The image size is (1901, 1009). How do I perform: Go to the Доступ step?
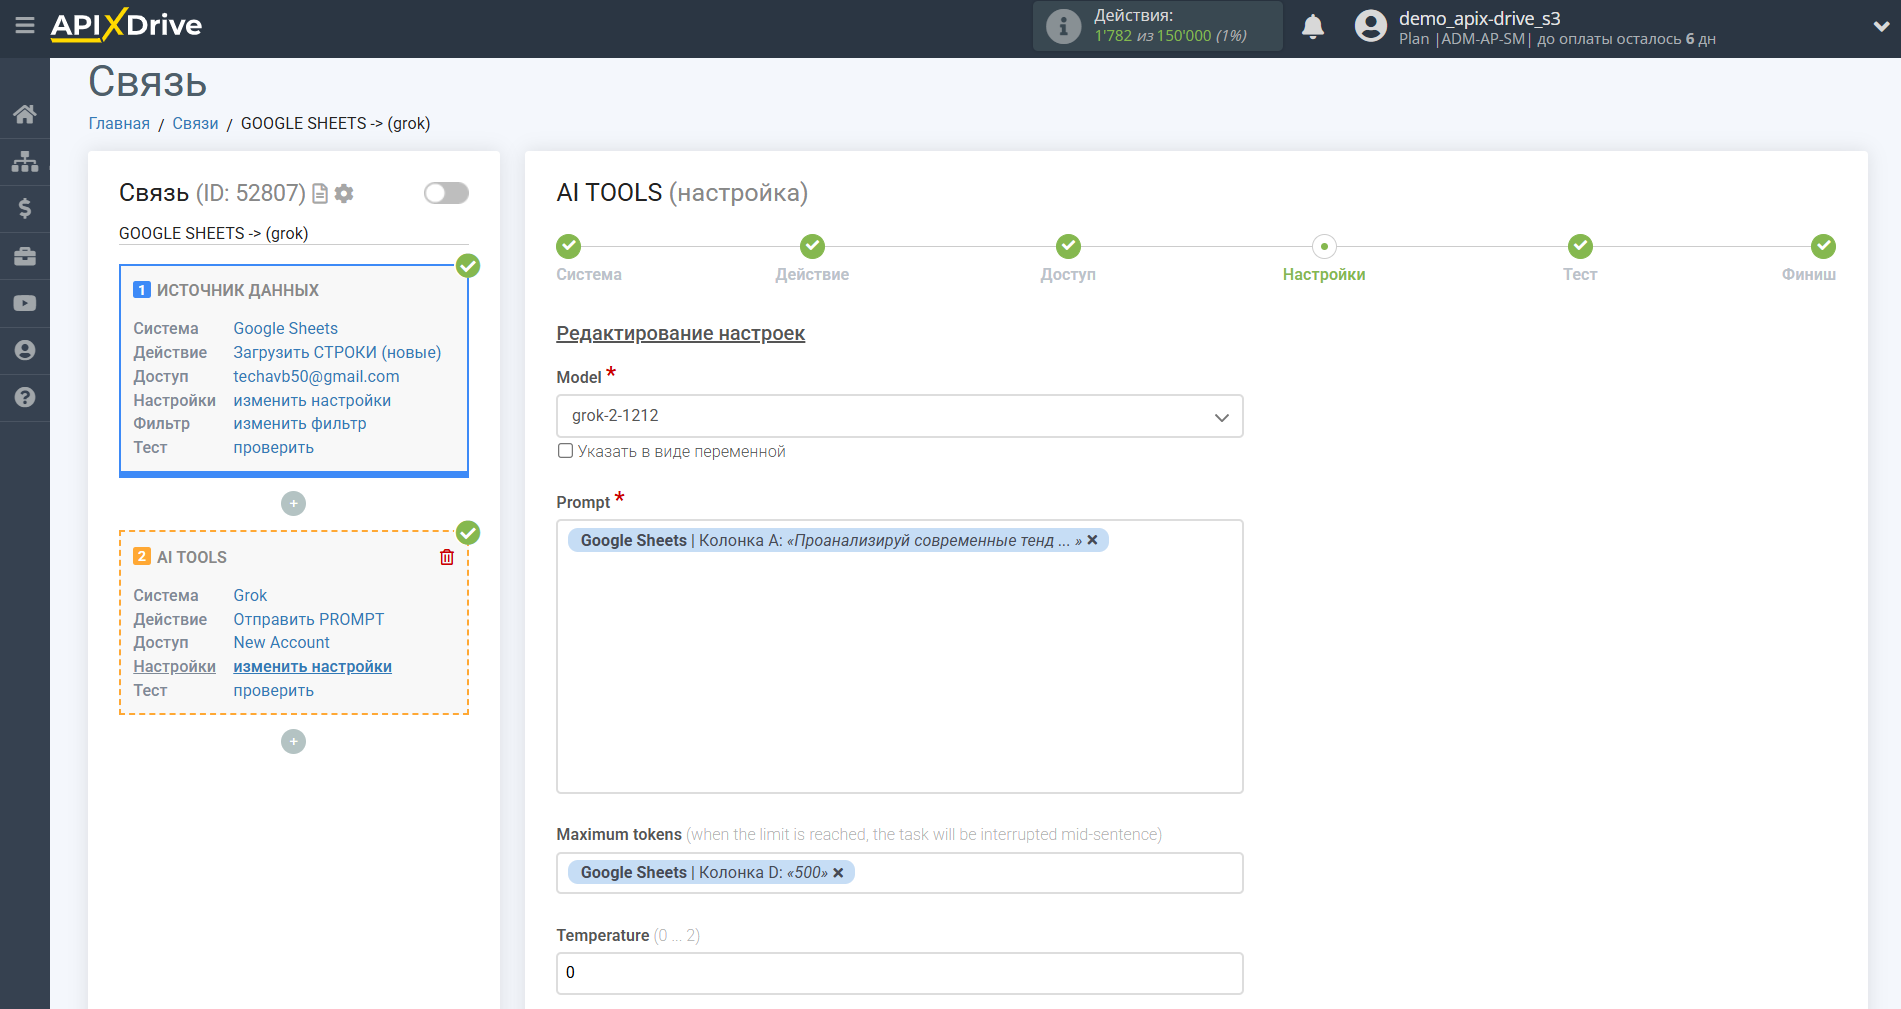(1067, 247)
